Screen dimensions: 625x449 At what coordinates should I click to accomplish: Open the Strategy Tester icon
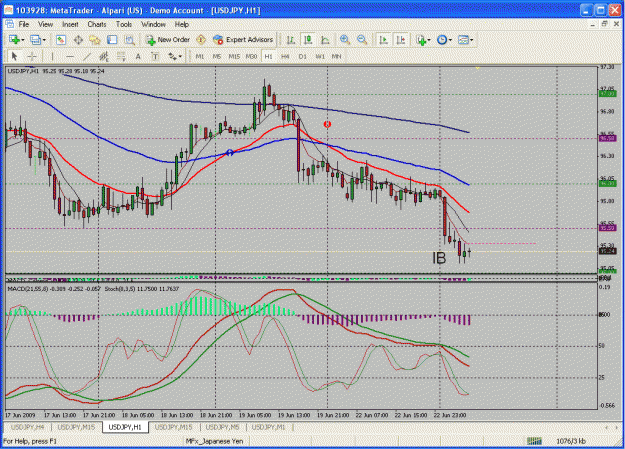click(x=130, y=40)
